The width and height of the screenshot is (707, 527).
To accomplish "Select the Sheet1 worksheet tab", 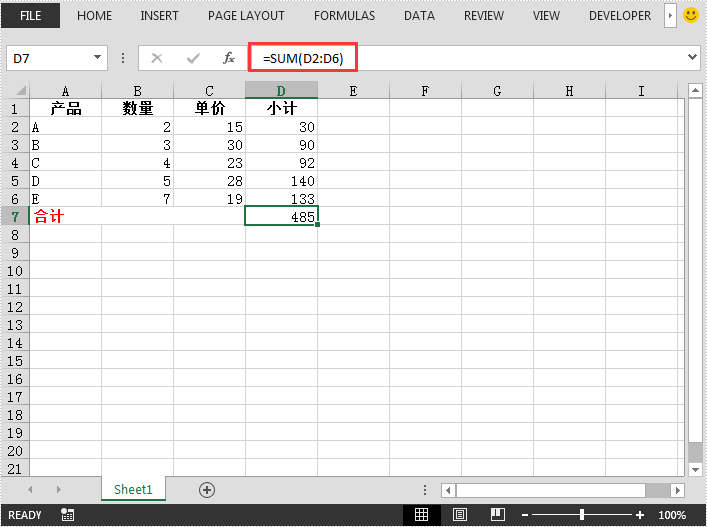I will pos(133,489).
